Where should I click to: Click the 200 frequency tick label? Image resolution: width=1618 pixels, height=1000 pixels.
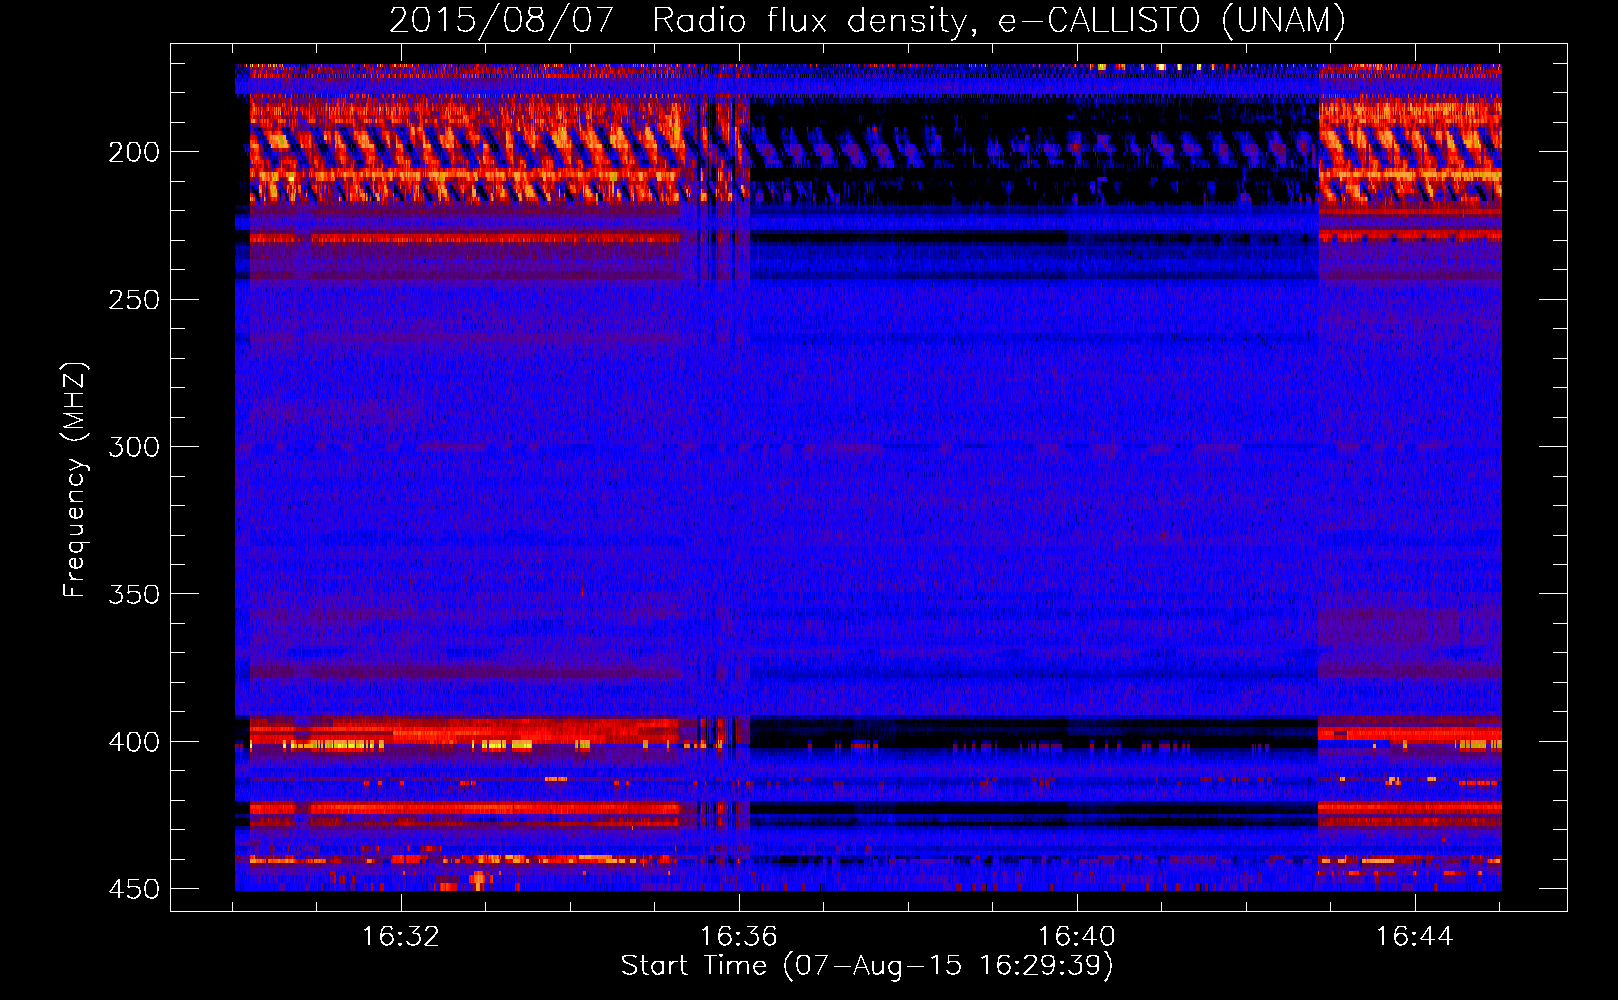pyautogui.click(x=134, y=152)
